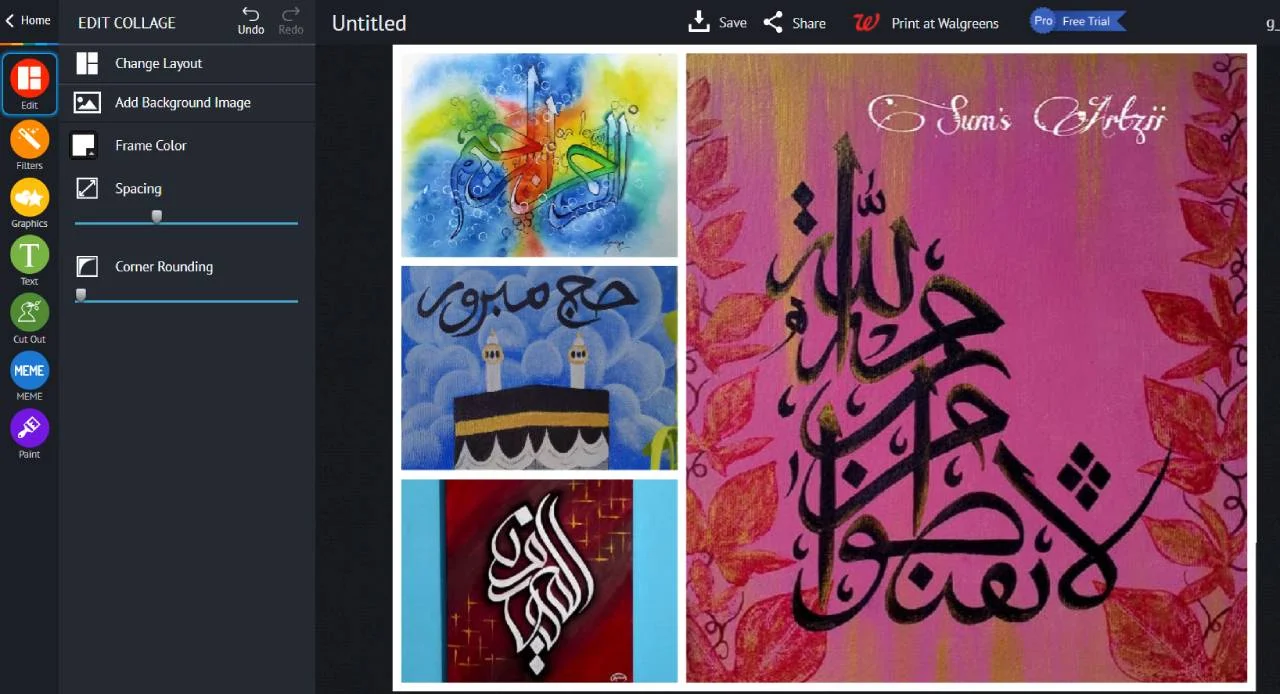Viewport: 1280px width, 694px height.
Task: Click the Spacing slider handle
Action: point(156,216)
